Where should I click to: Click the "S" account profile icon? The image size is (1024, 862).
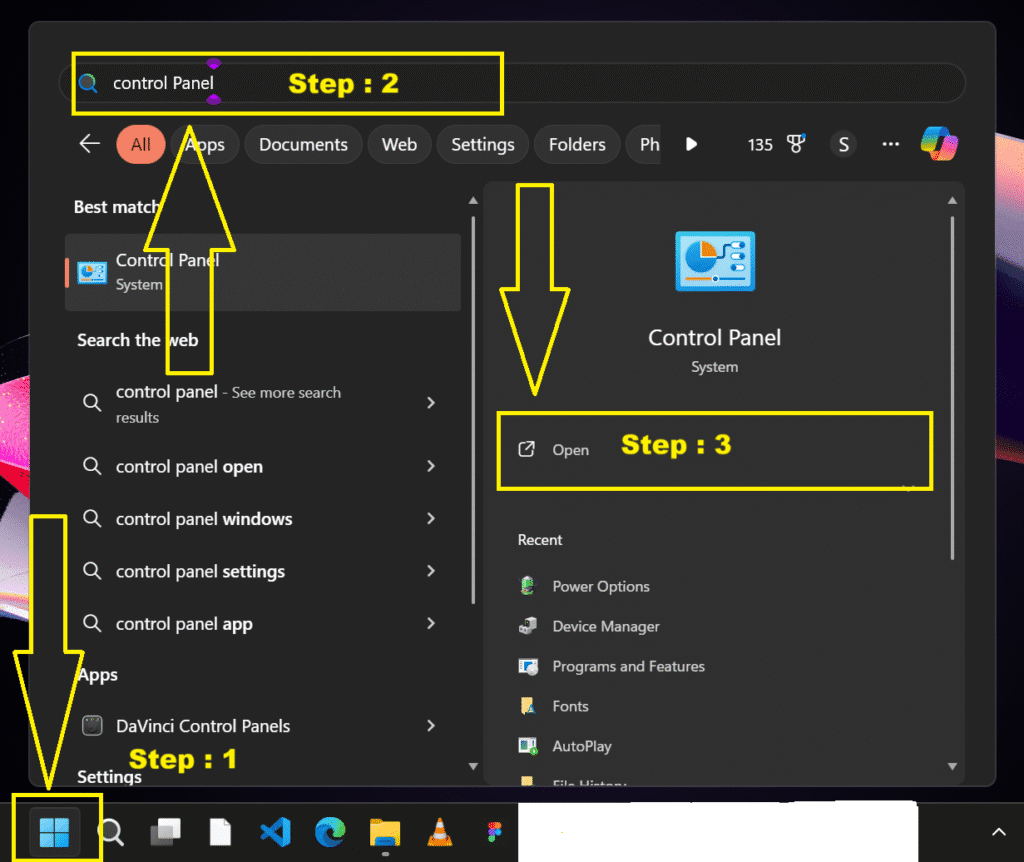pos(843,144)
